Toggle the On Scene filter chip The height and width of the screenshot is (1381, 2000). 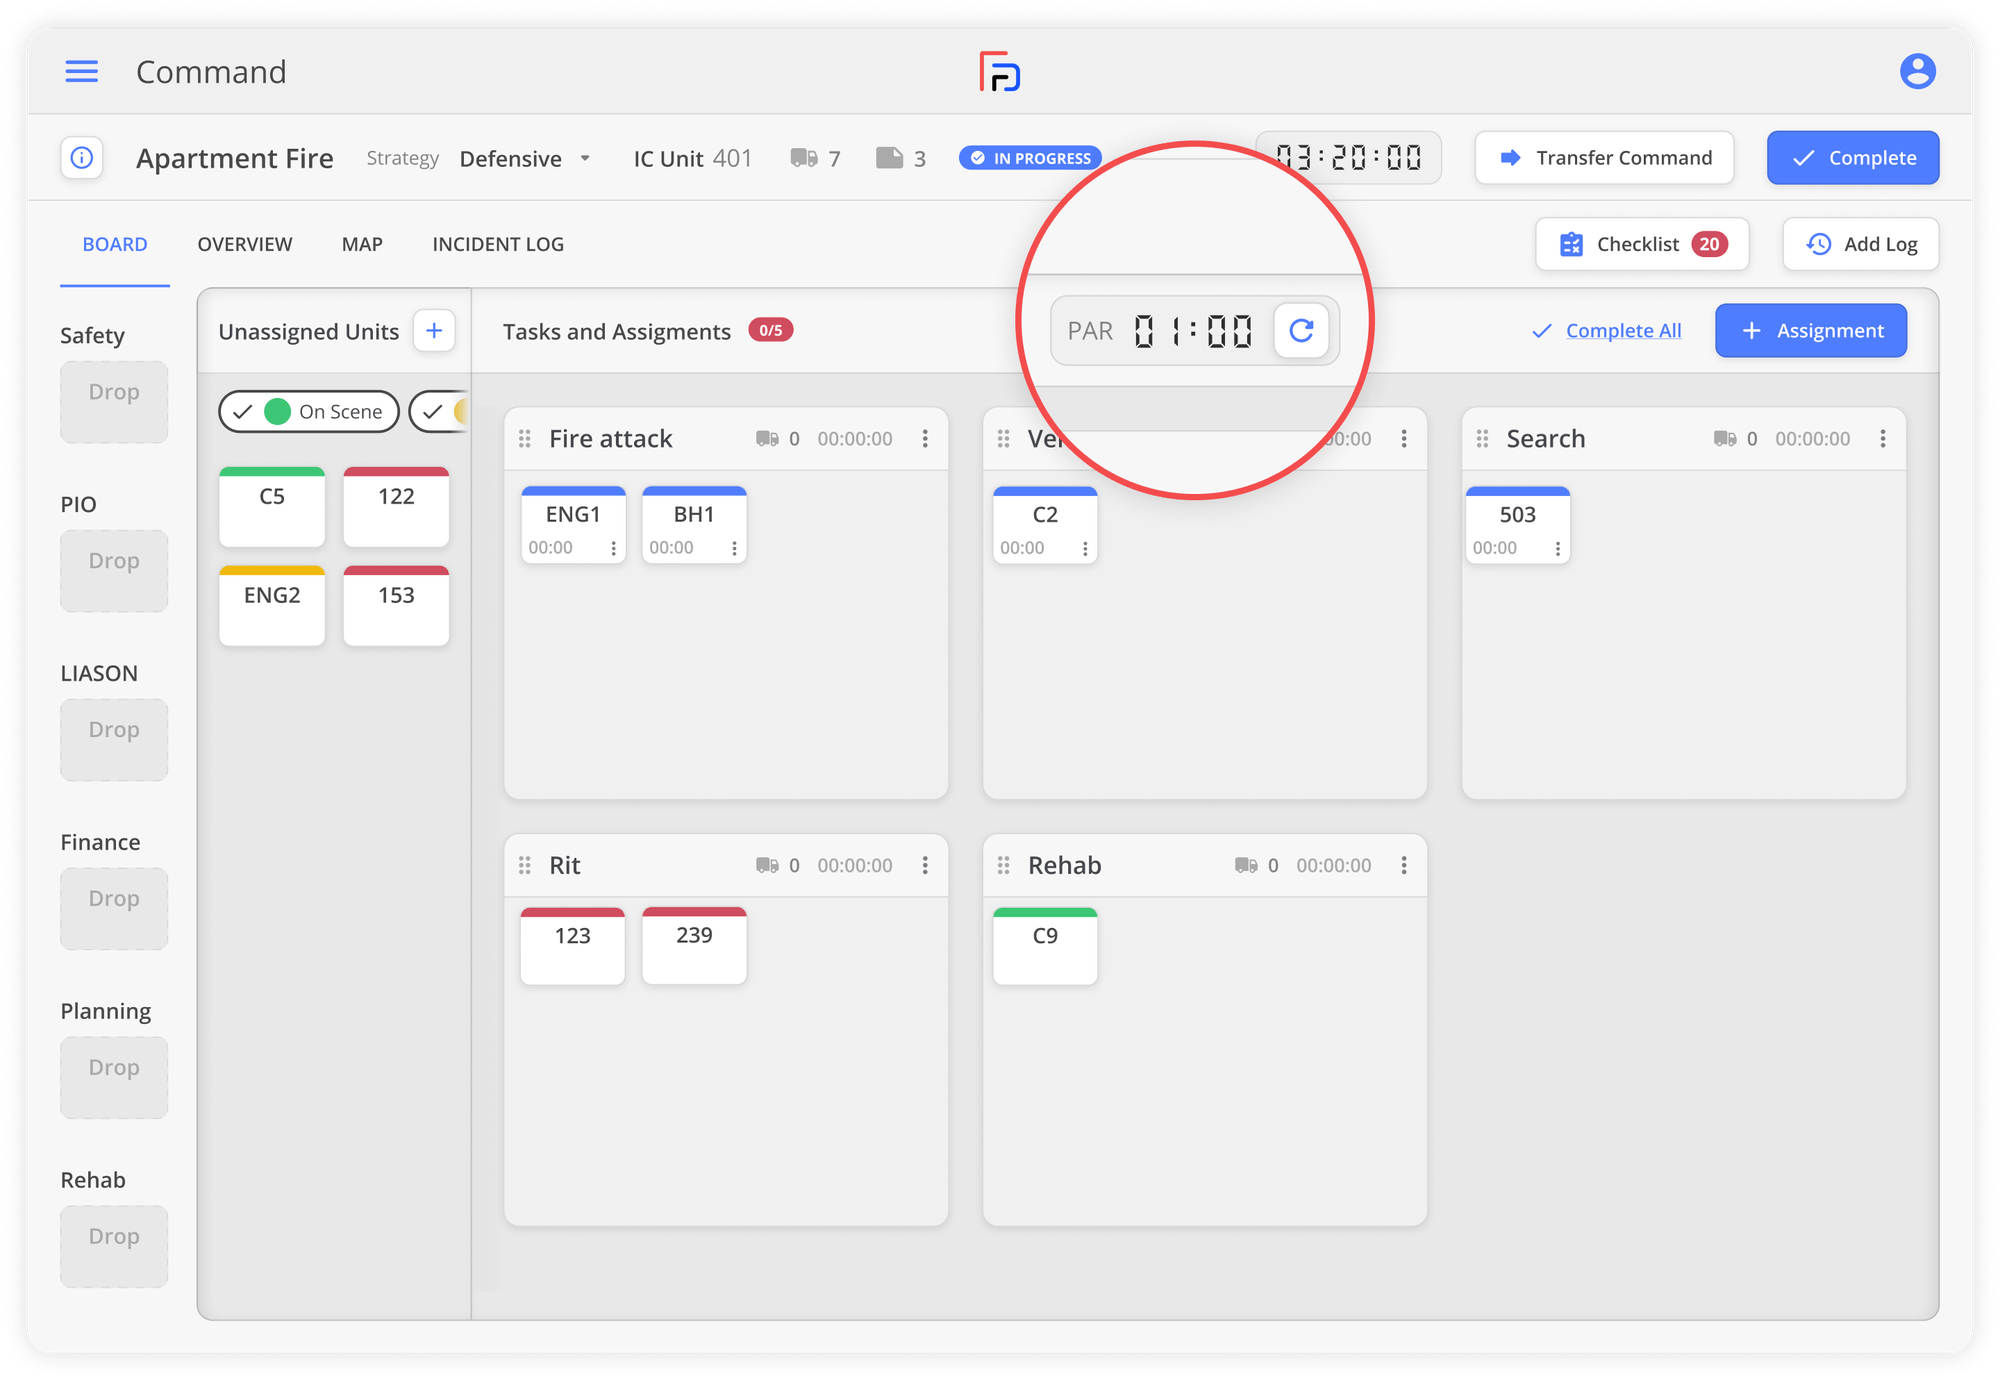(x=309, y=411)
